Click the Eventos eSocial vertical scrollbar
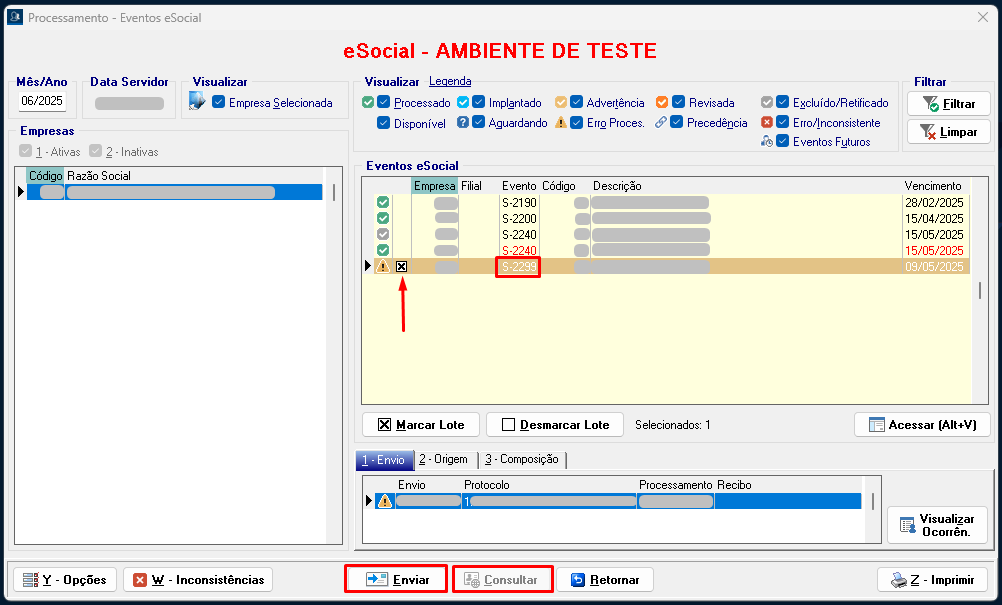 980,290
